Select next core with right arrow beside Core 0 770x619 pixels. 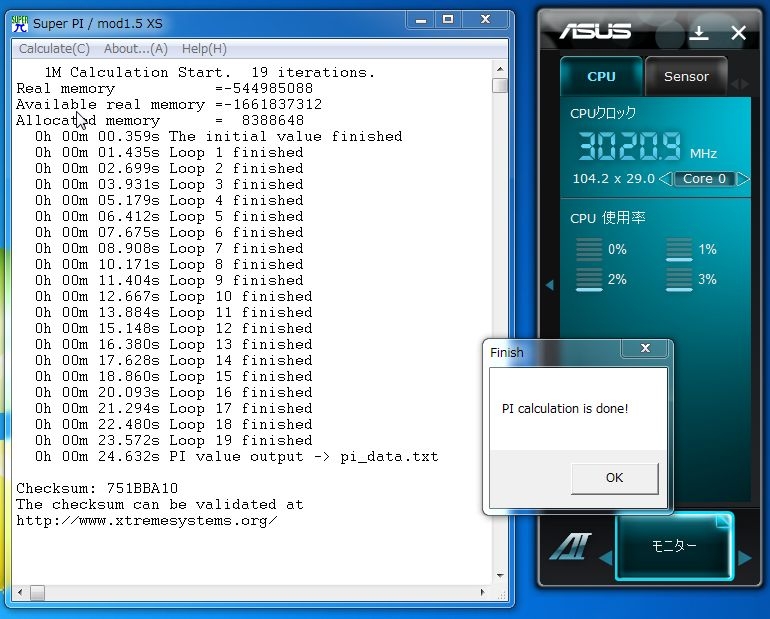click(743, 179)
